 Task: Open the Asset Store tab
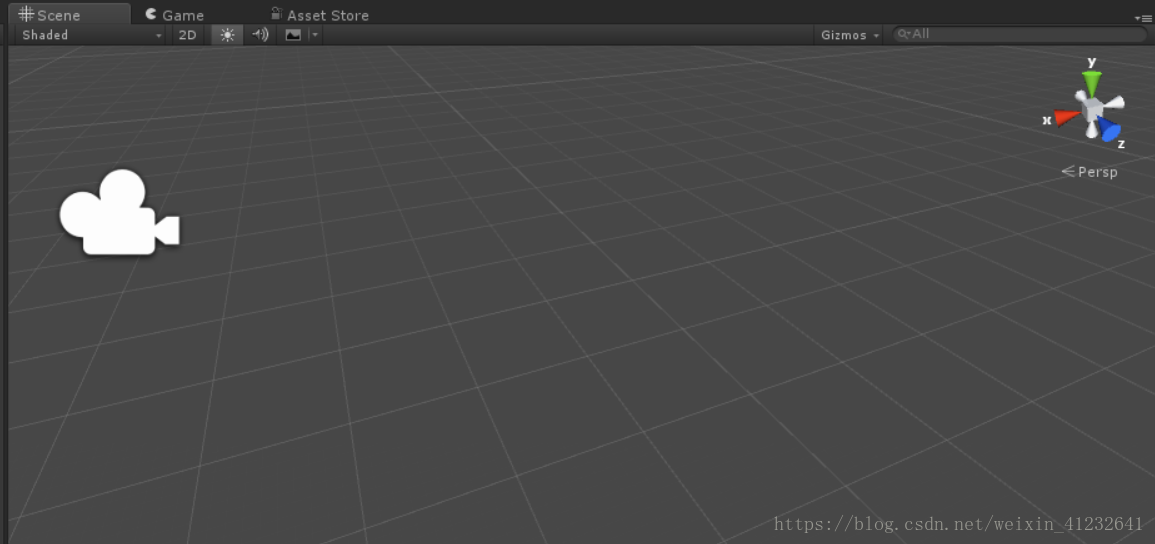320,15
